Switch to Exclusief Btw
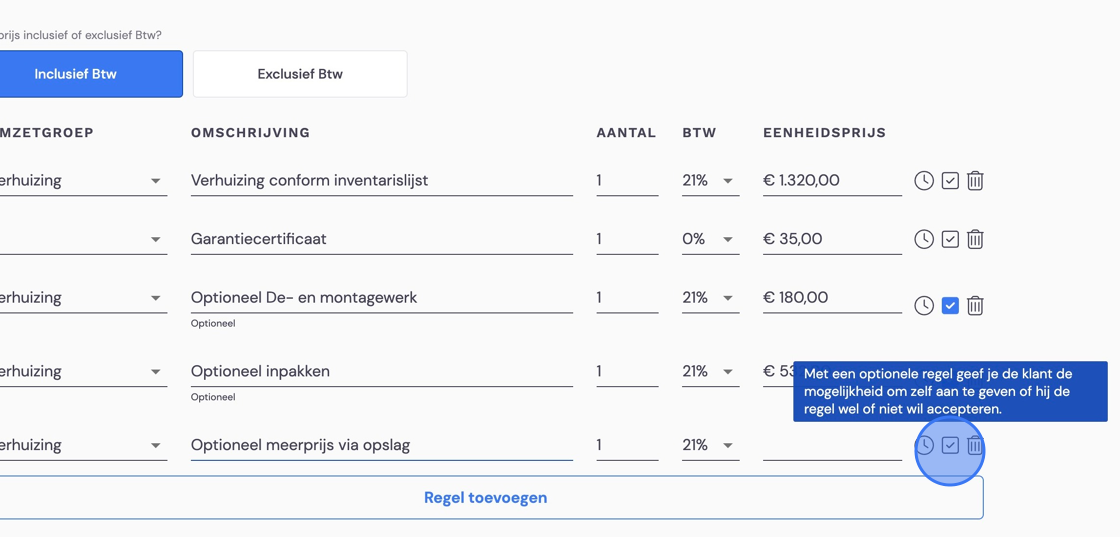 300,74
